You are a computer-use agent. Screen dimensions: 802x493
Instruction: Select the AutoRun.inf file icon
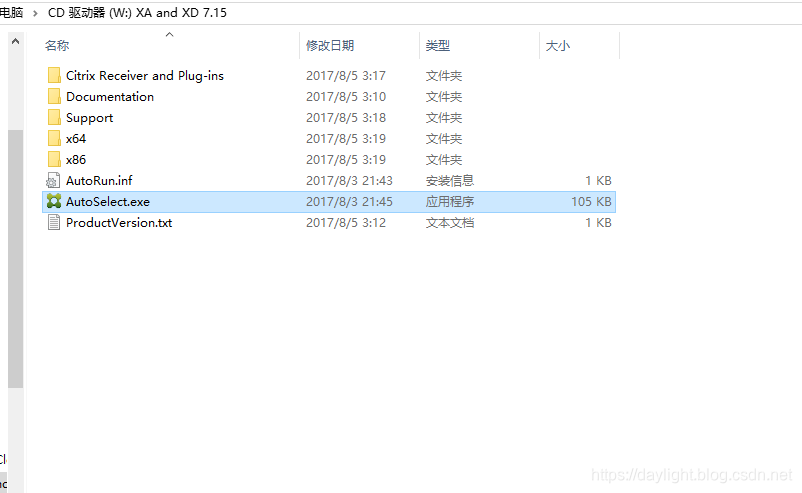[53, 180]
